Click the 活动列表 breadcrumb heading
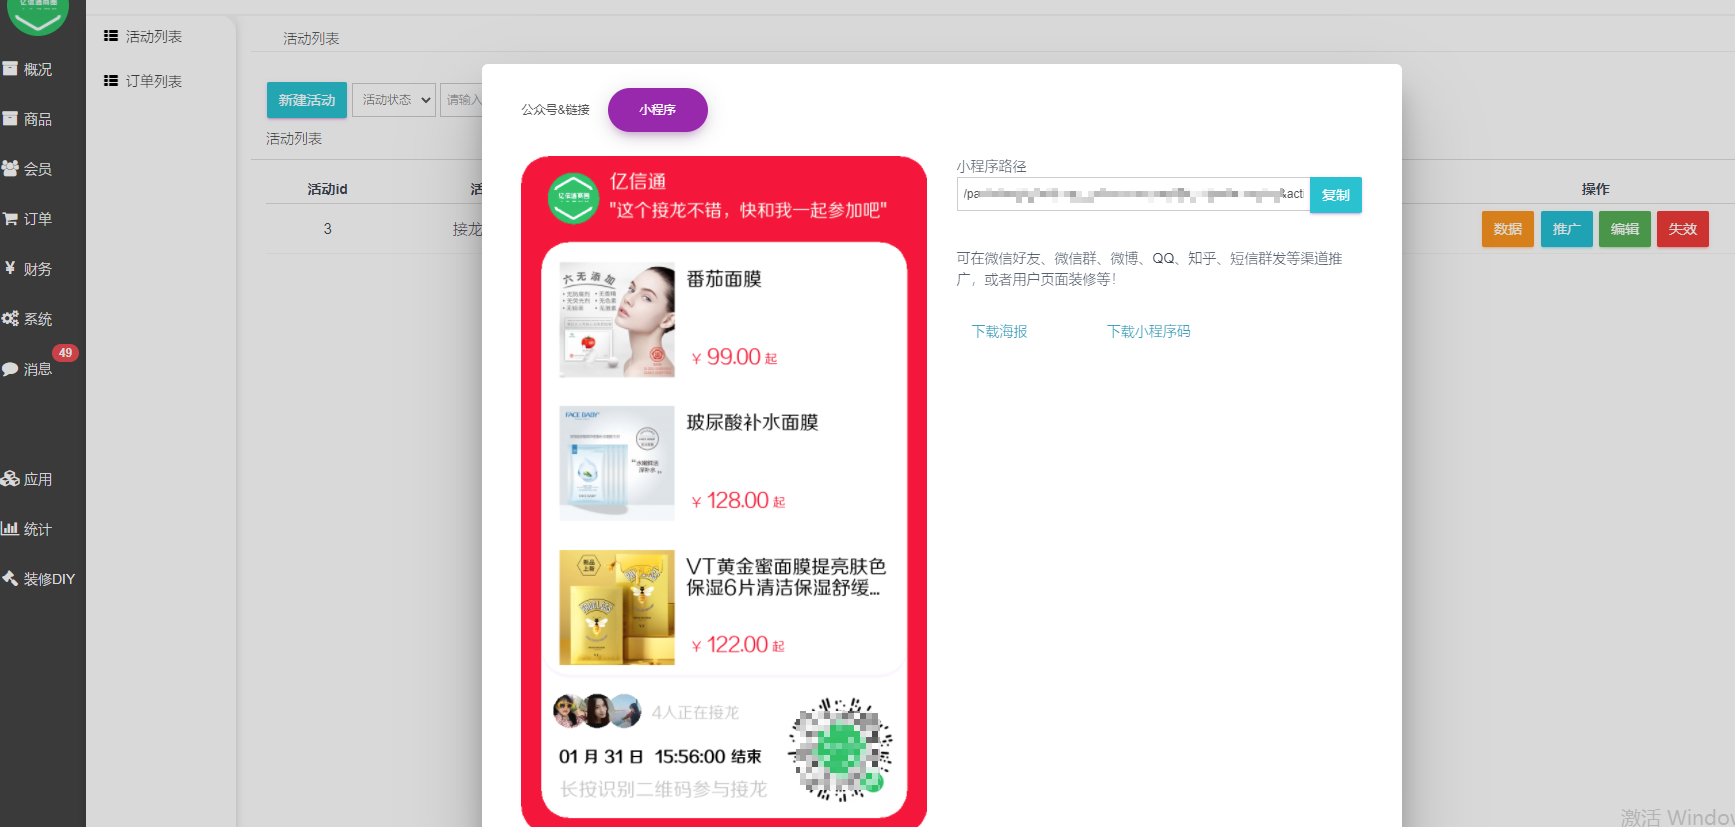 [x=311, y=38]
